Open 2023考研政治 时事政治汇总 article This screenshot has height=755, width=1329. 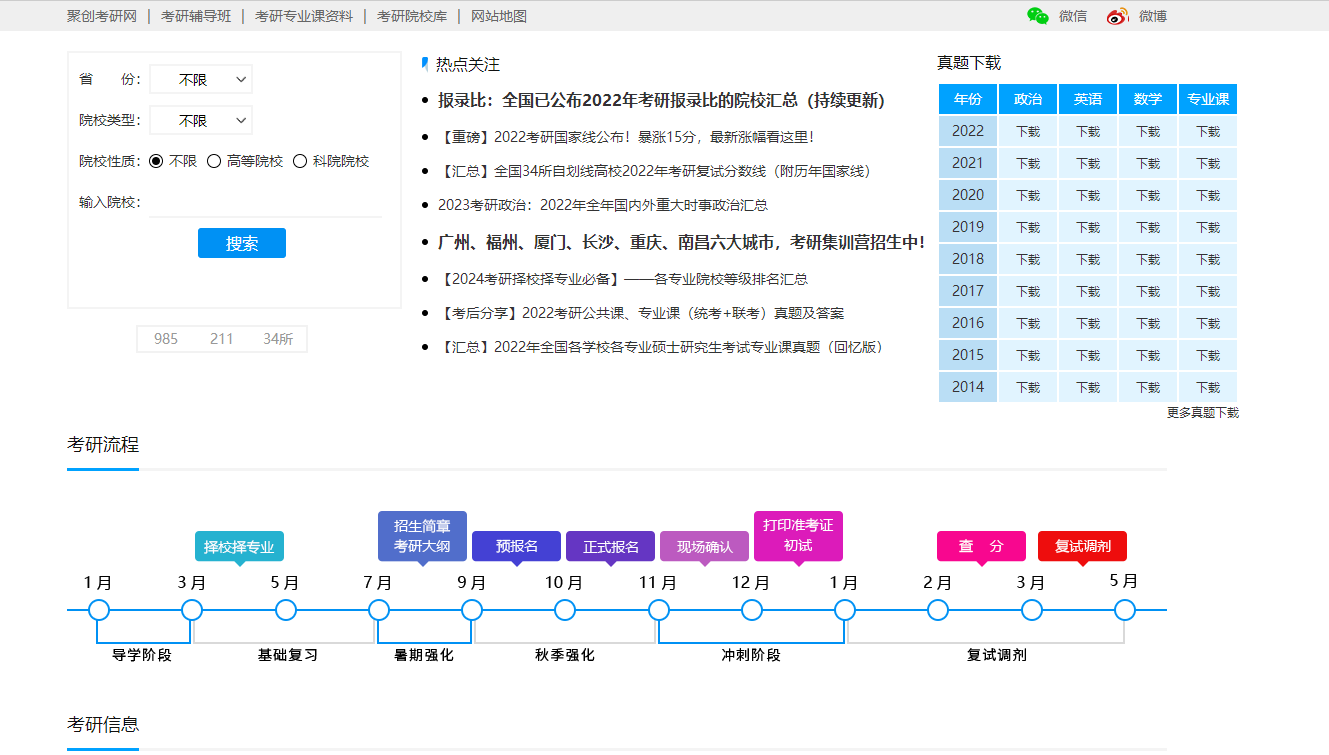point(603,205)
